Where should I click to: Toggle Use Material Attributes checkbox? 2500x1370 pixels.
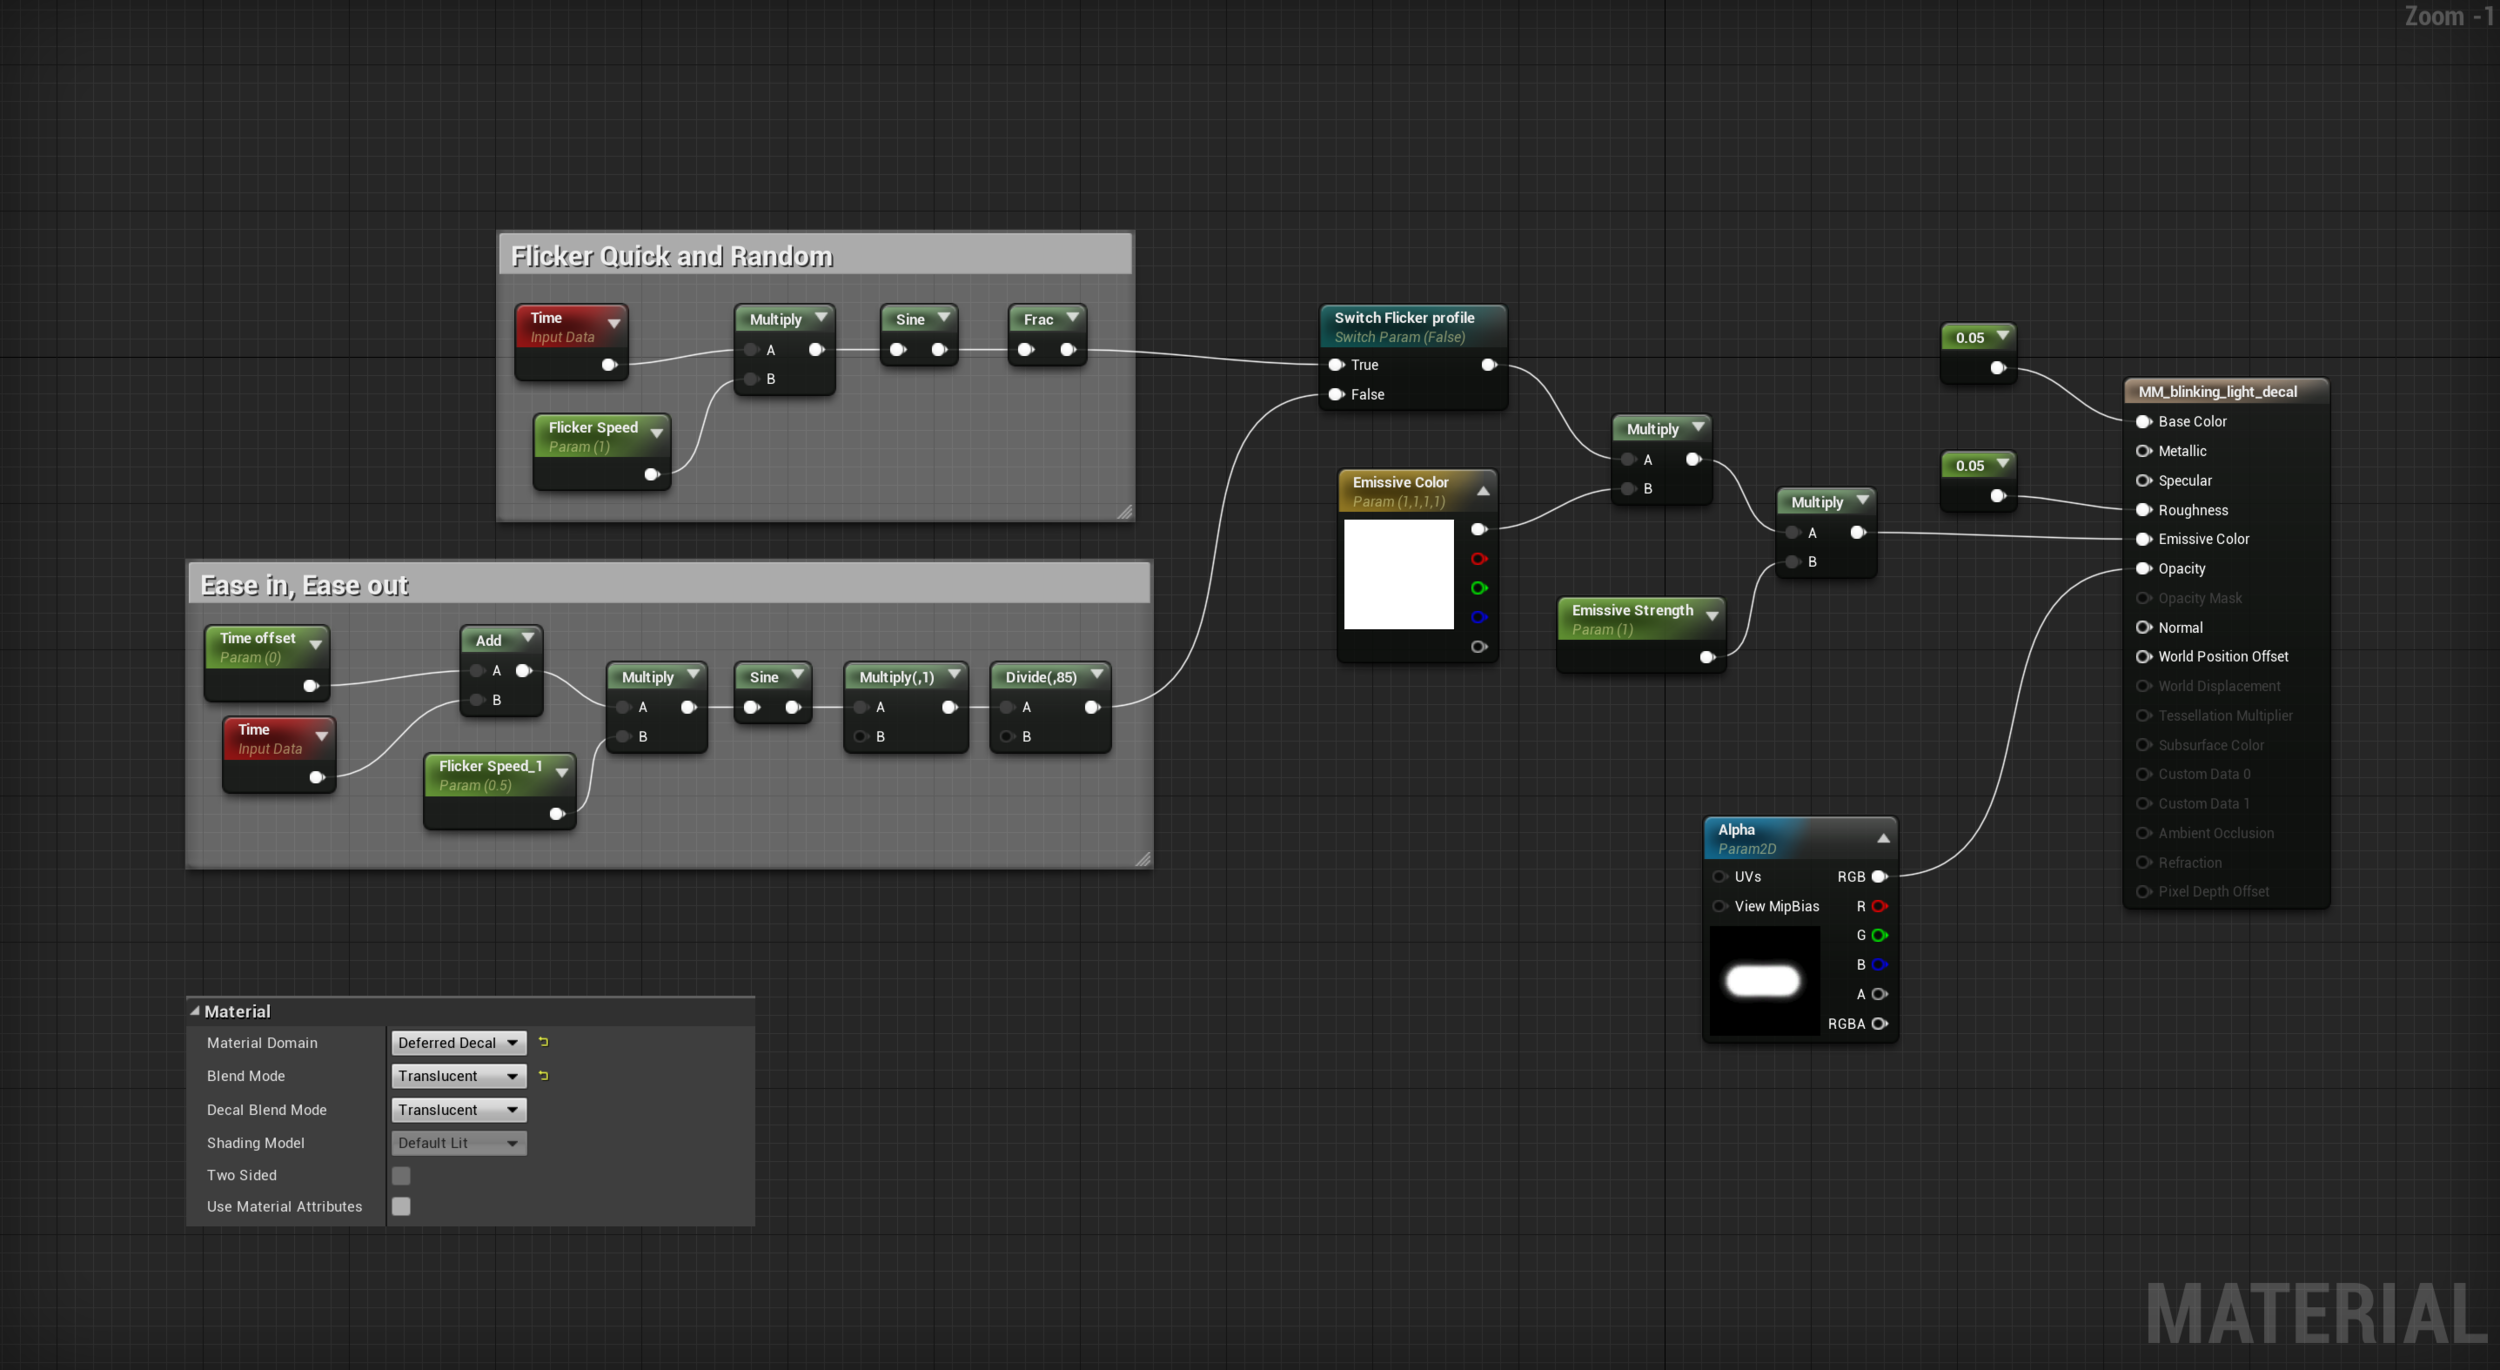pyautogui.click(x=401, y=1206)
